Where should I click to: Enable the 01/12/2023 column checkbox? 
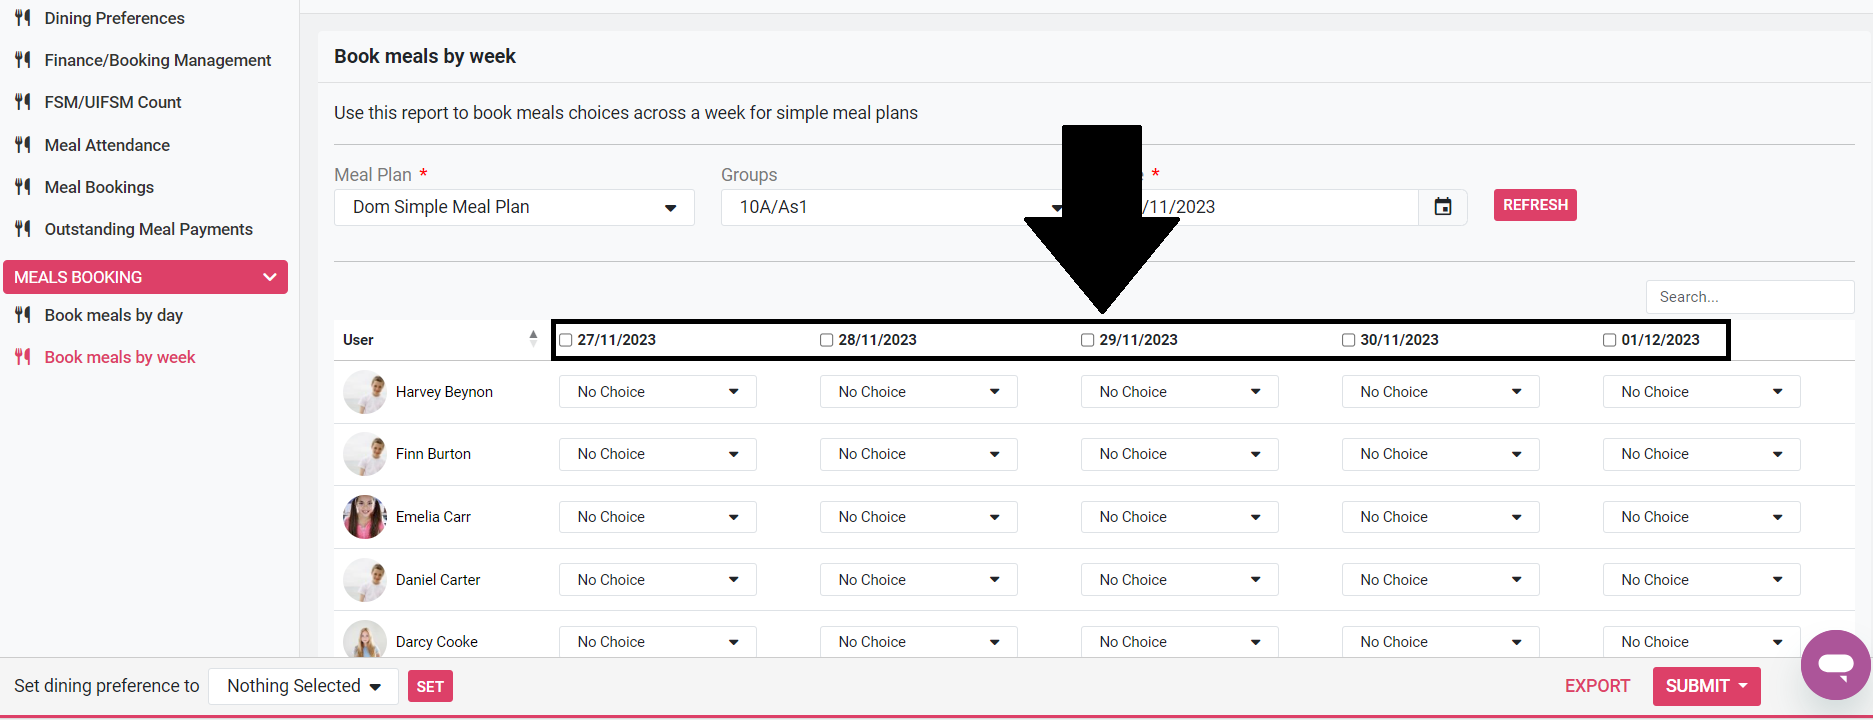coord(1610,340)
